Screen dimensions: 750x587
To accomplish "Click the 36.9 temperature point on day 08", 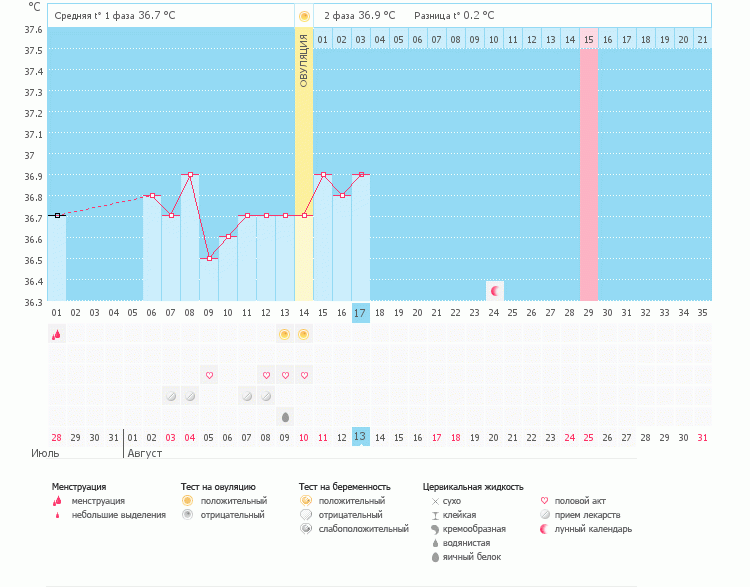I will click(x=190, y=174).
